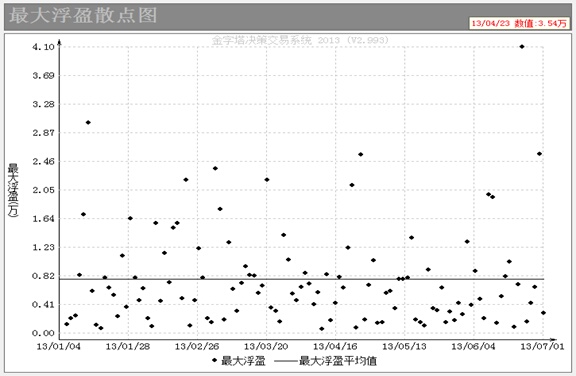Image resolution: width=576 pixels, height=376 pixels.
Task: Click the y-axis value 4.10
Action: coord(43,47)
